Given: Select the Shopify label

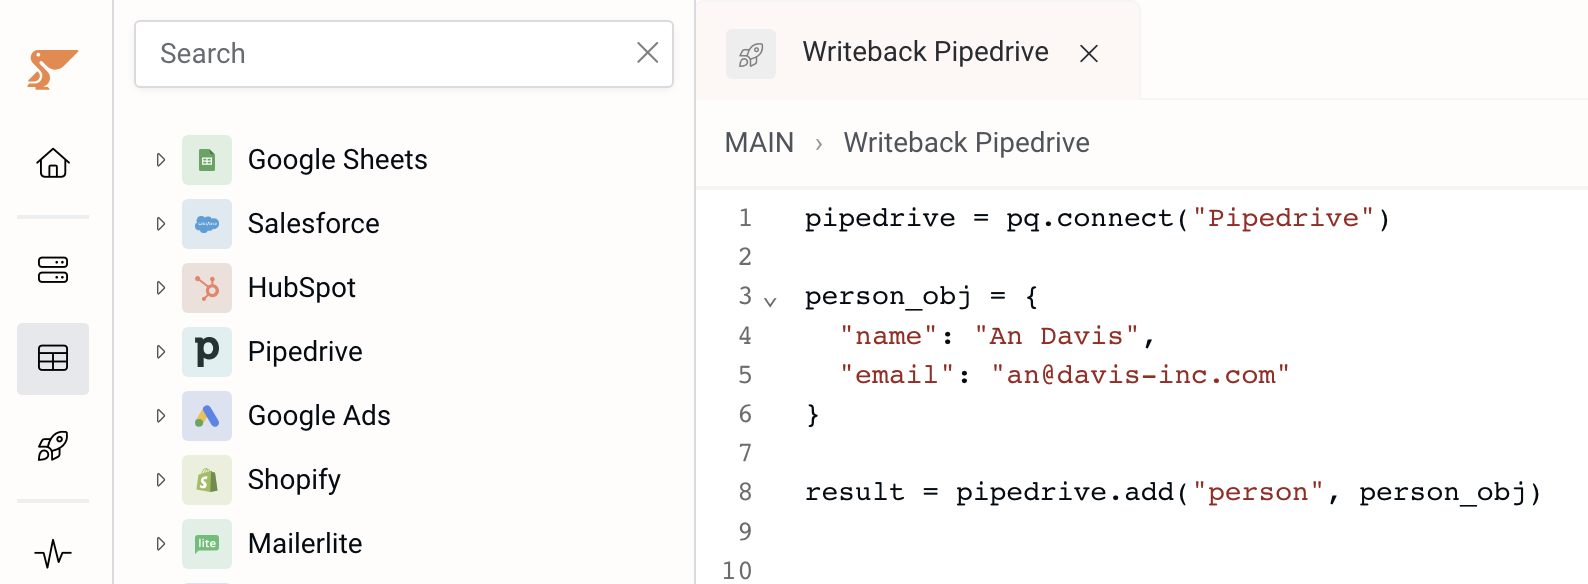Looking at the screenshot, I should 294,480.
